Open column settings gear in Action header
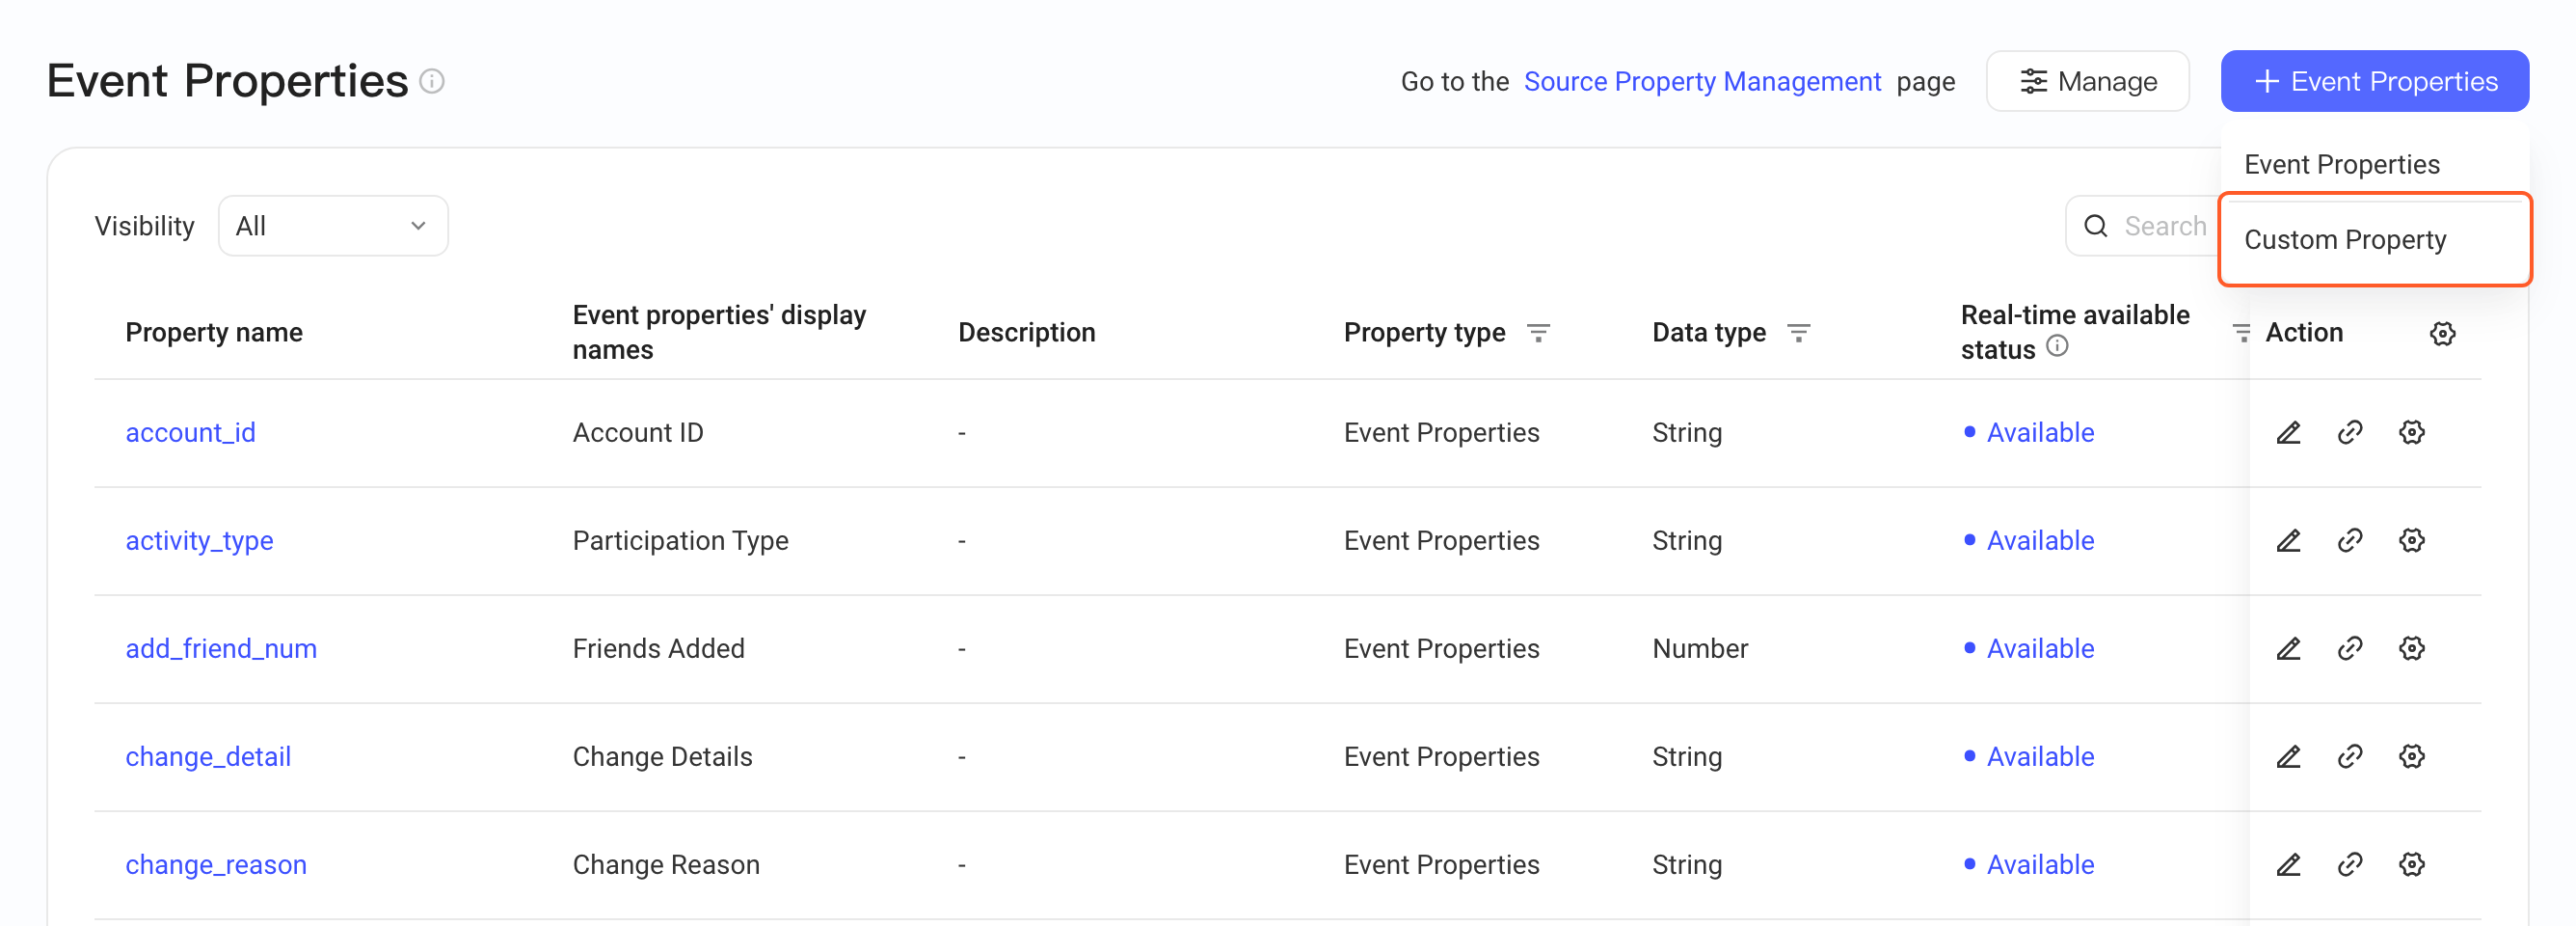This screenshot has width=2576, height=926. (2442, 333)
